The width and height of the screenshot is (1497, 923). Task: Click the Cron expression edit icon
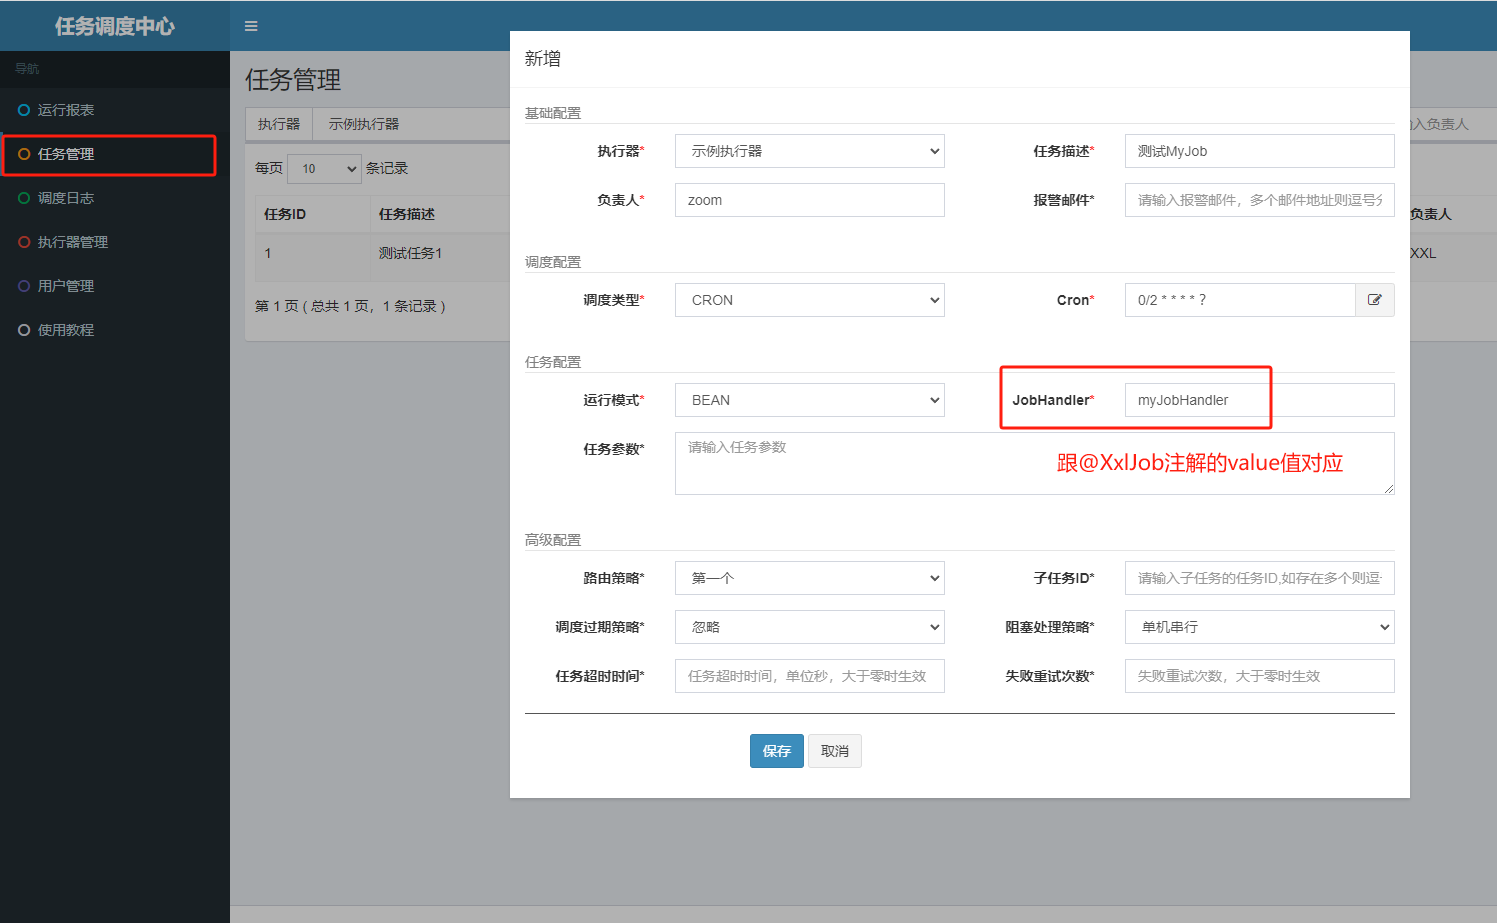pyautogui.click(x=1375, y=300)
